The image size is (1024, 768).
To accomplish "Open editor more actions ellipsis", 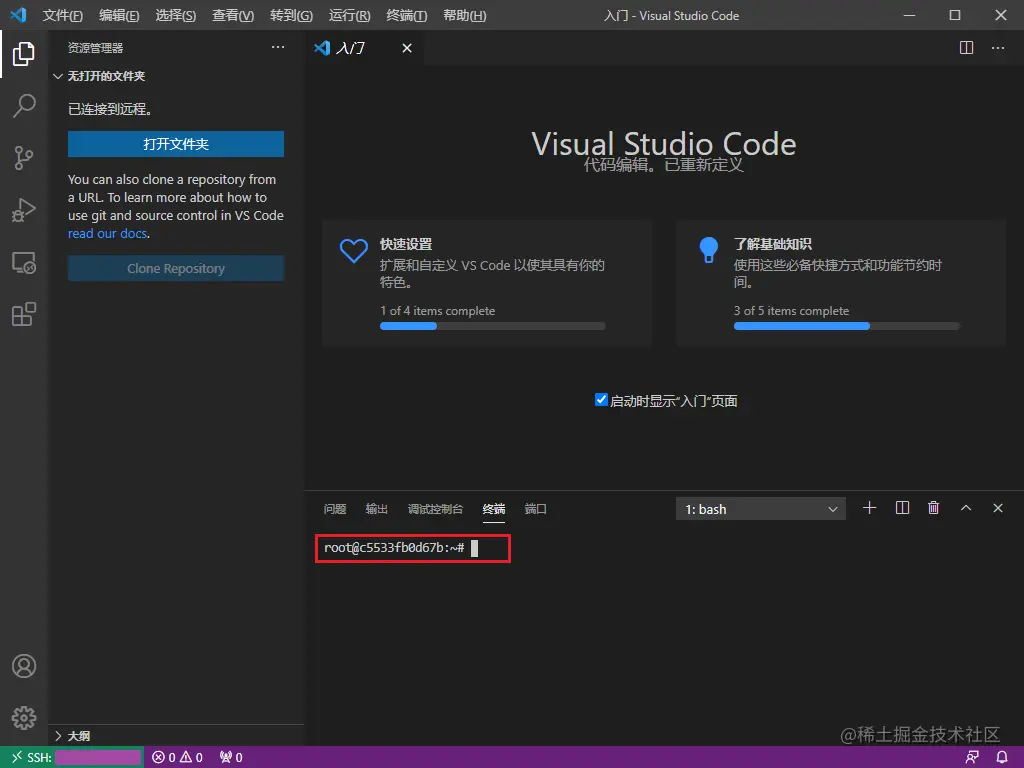I will 998,48.
